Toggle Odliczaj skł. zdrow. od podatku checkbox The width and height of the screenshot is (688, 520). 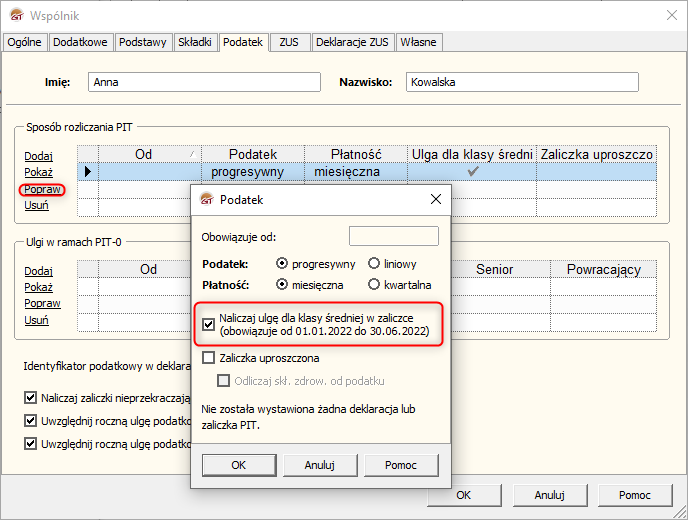tap(223, 380)
